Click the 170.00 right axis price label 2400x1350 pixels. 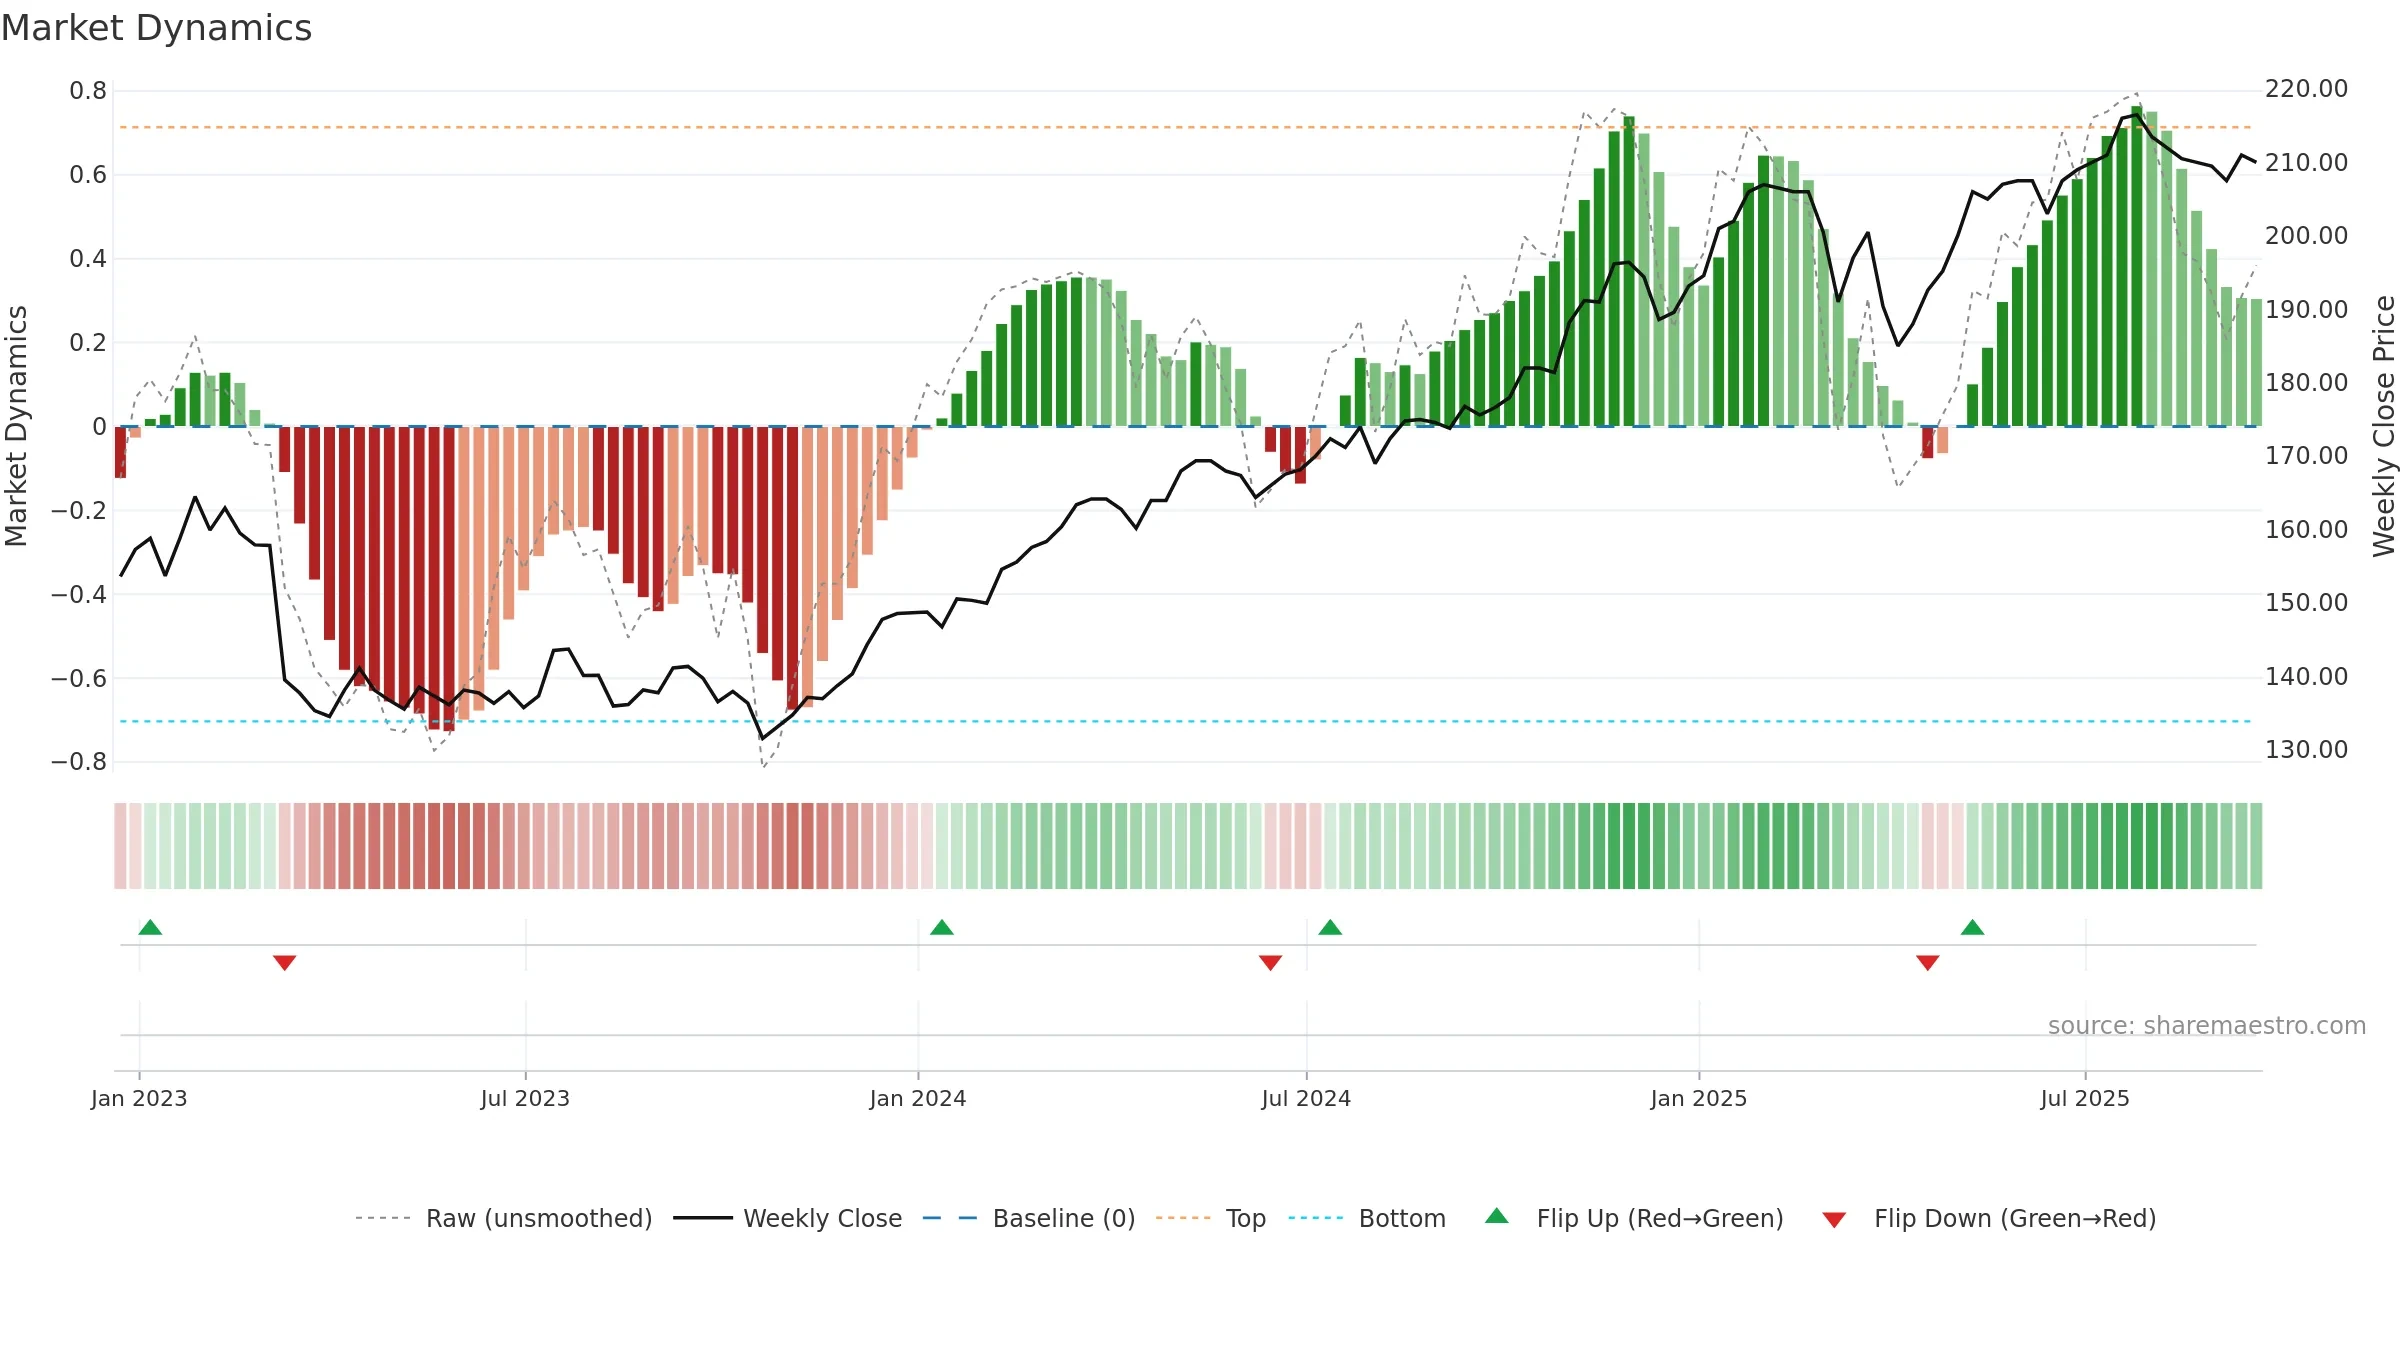pos(2306,456)
